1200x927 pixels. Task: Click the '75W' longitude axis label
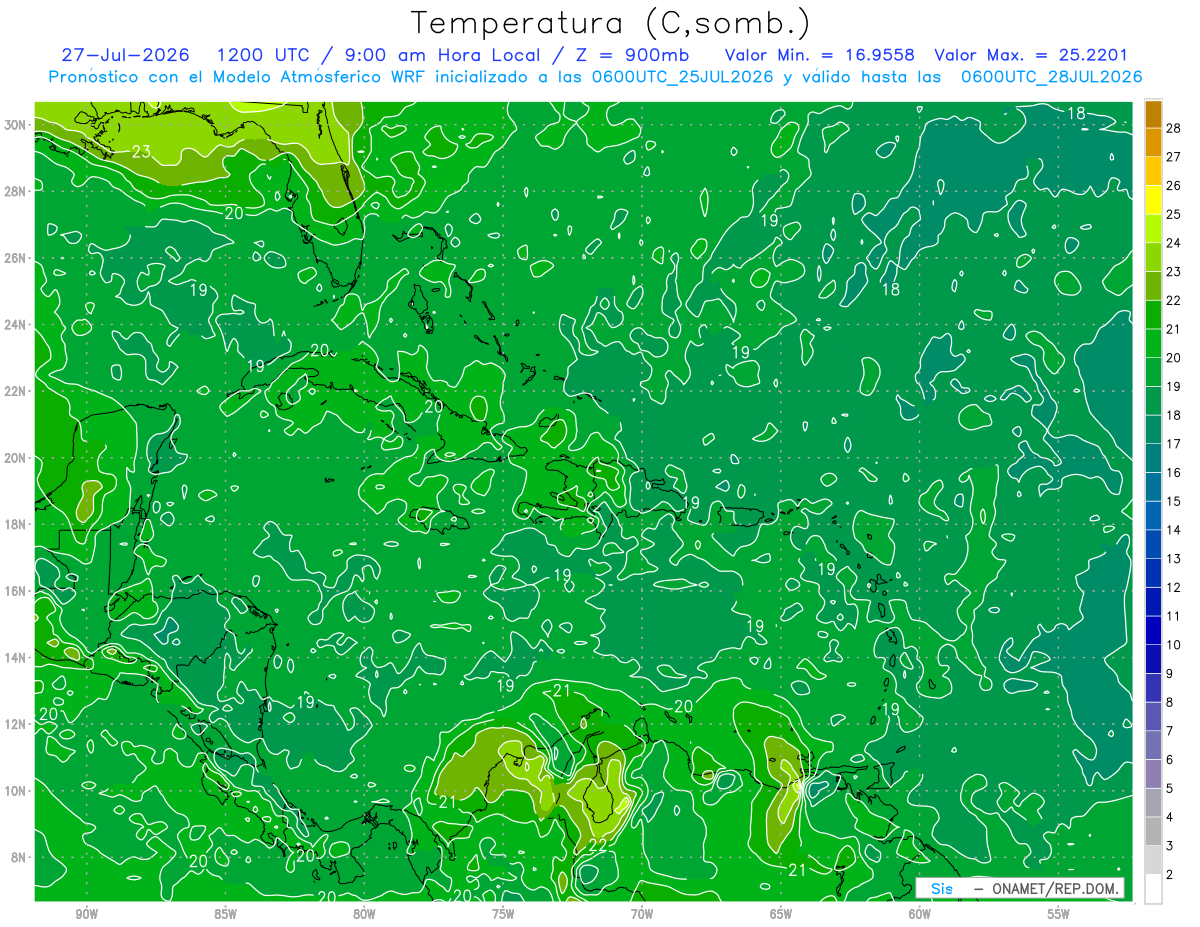click(x=503, y=914)
